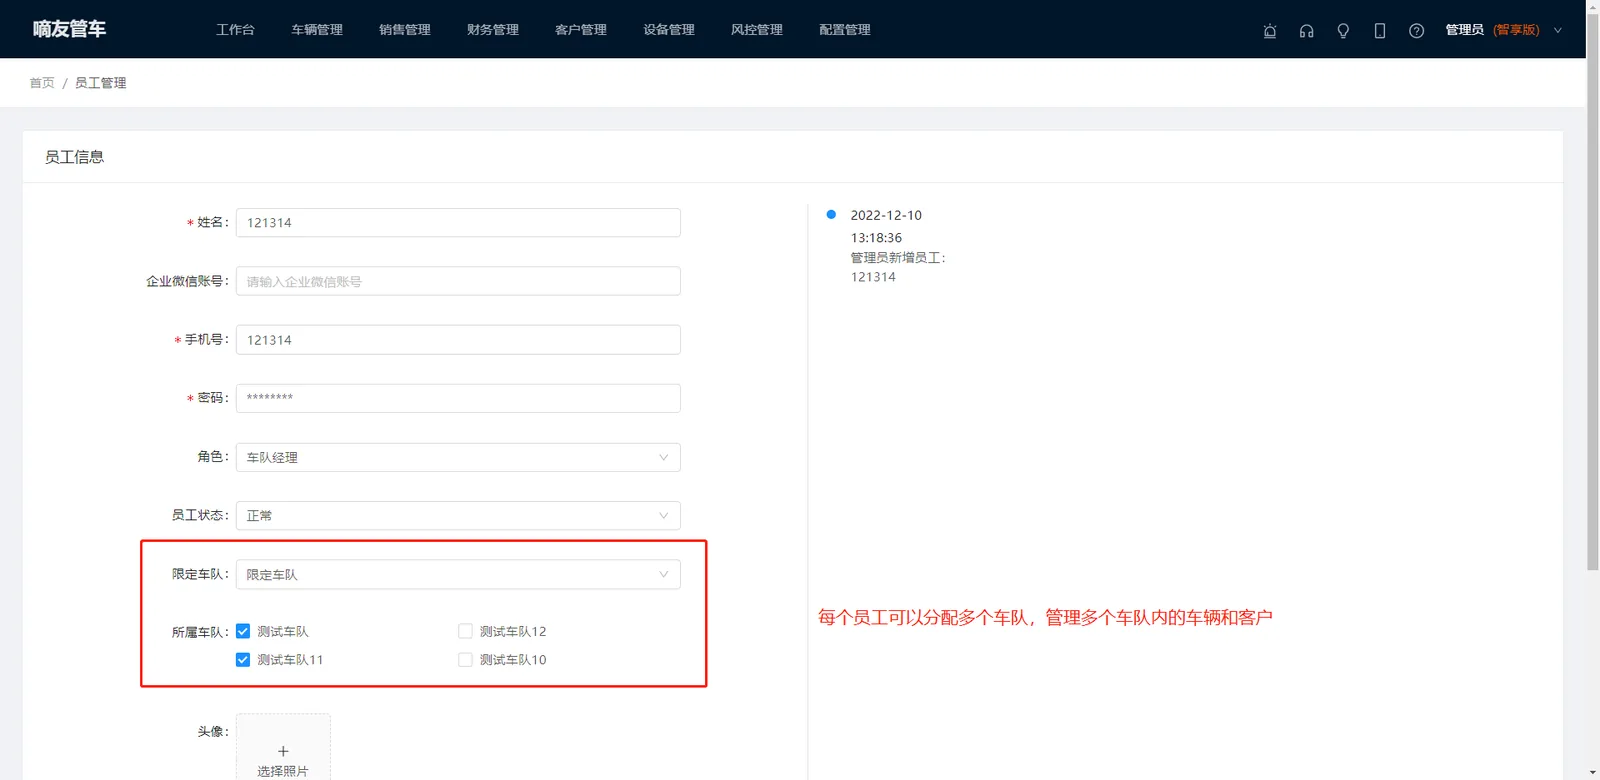The width and height of the screenshot is (1600, 780).
Task: Click the lightbulb tips icon
Action: pos(1343,30)
